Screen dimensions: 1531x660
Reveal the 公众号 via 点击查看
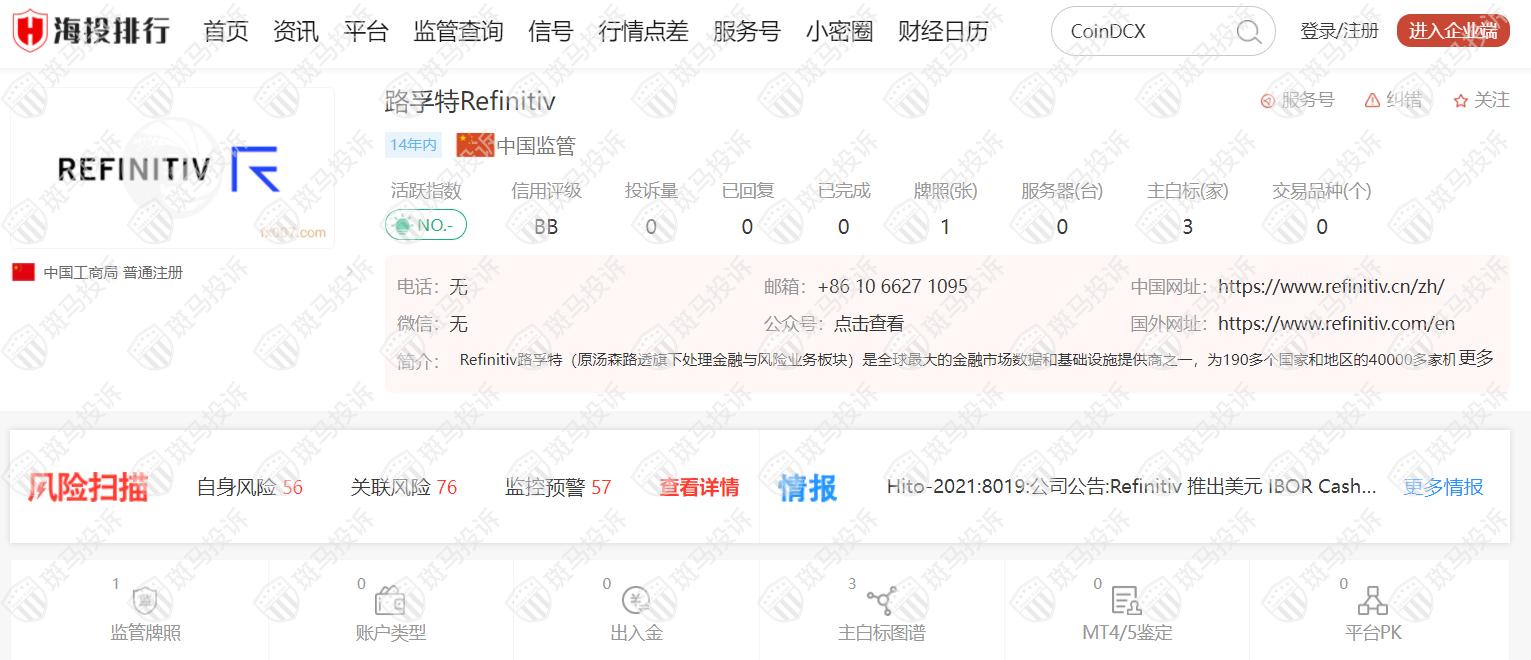coord(869,324)
